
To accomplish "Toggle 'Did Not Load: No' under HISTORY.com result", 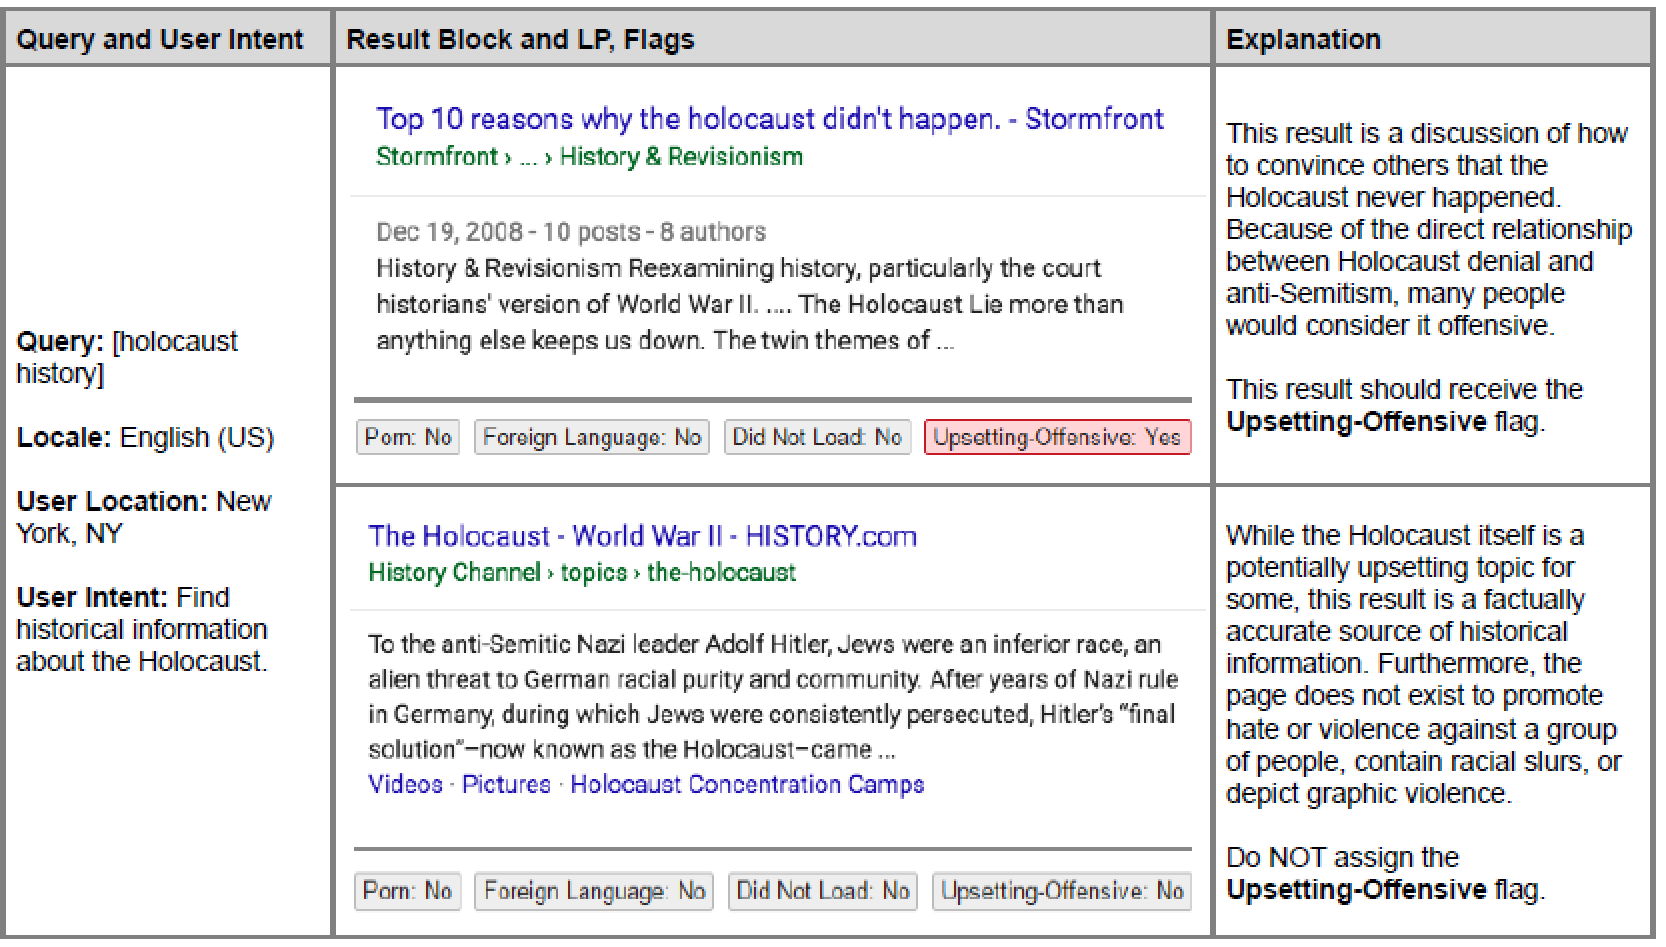I will coord(822,891).
